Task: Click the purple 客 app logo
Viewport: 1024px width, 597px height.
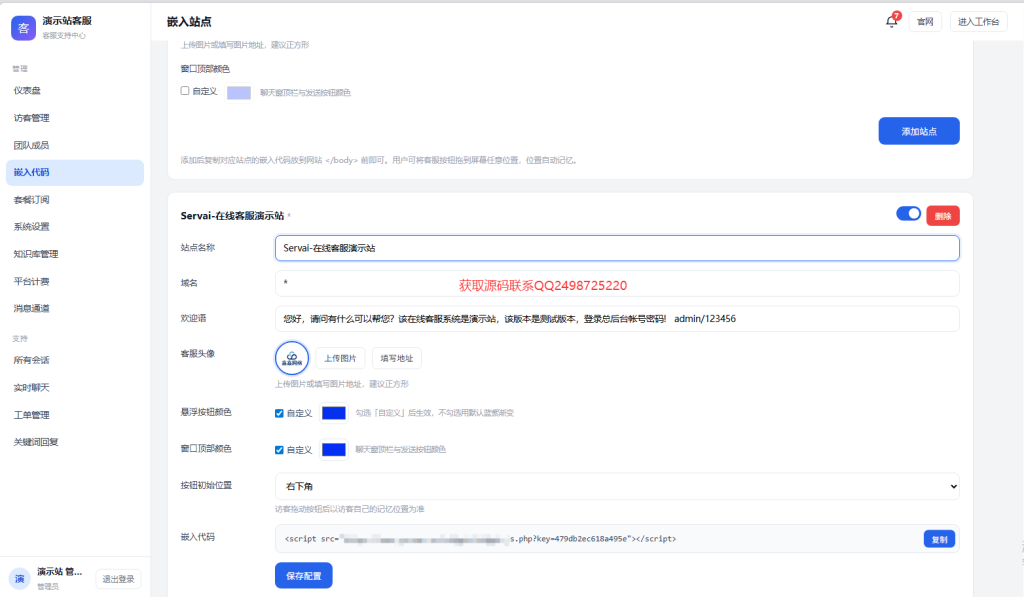Action: 24,28
